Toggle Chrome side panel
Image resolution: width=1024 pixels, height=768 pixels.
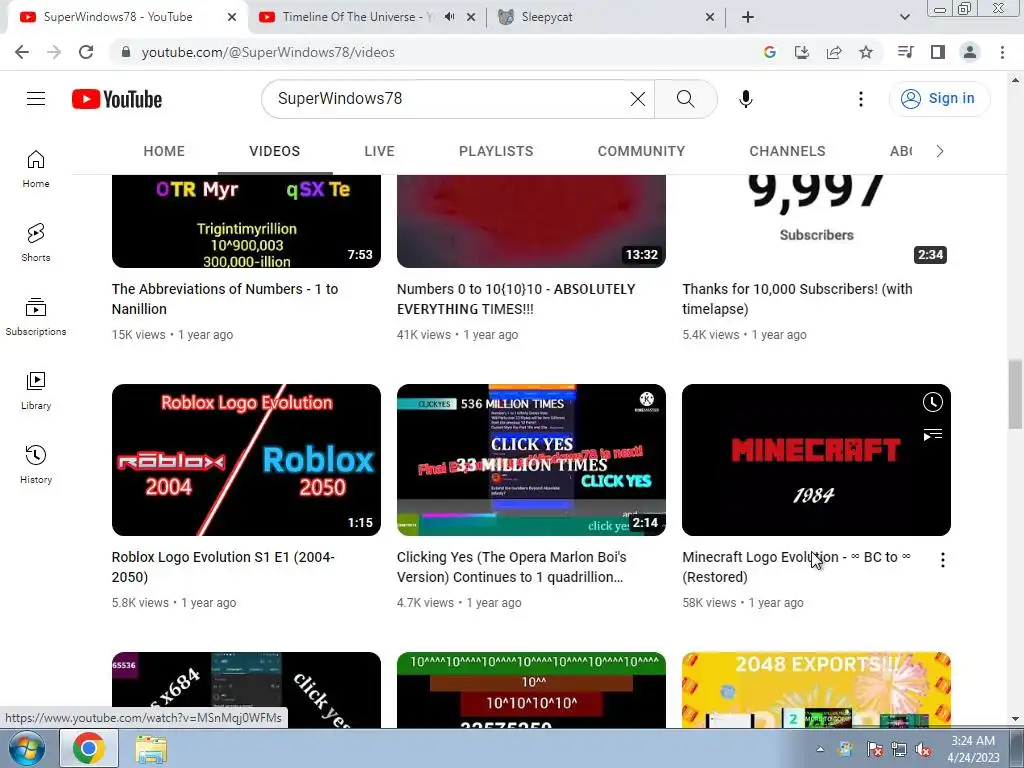pyautogui.click(x=937, y=52)
